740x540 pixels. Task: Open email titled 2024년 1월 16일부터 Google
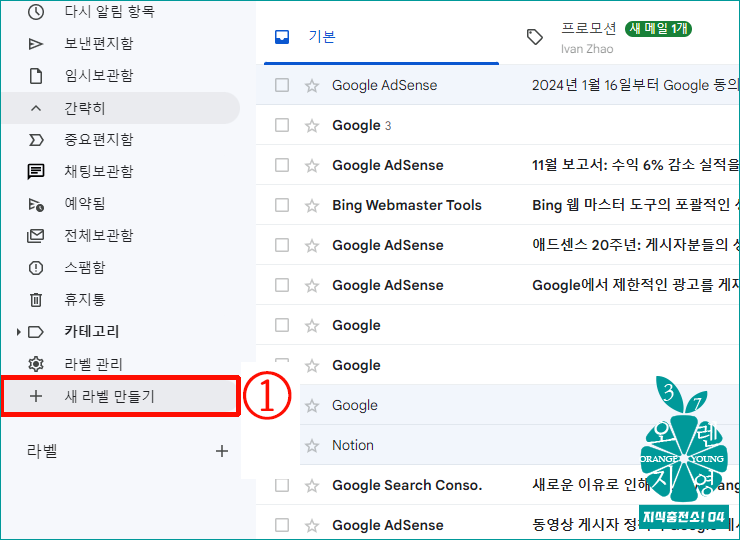point(635,85)
